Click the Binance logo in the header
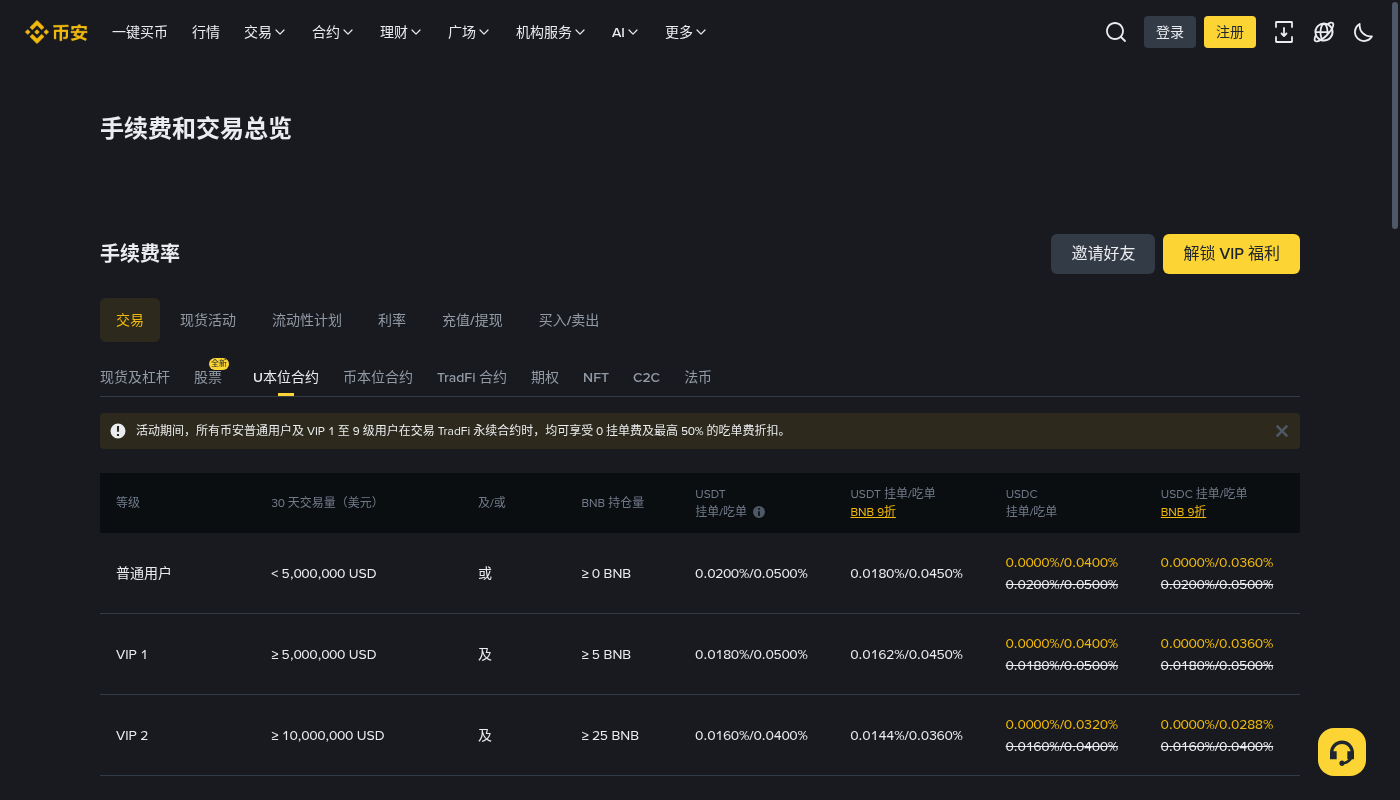The height and width of the screenshot is (800, 1400). 56,32
